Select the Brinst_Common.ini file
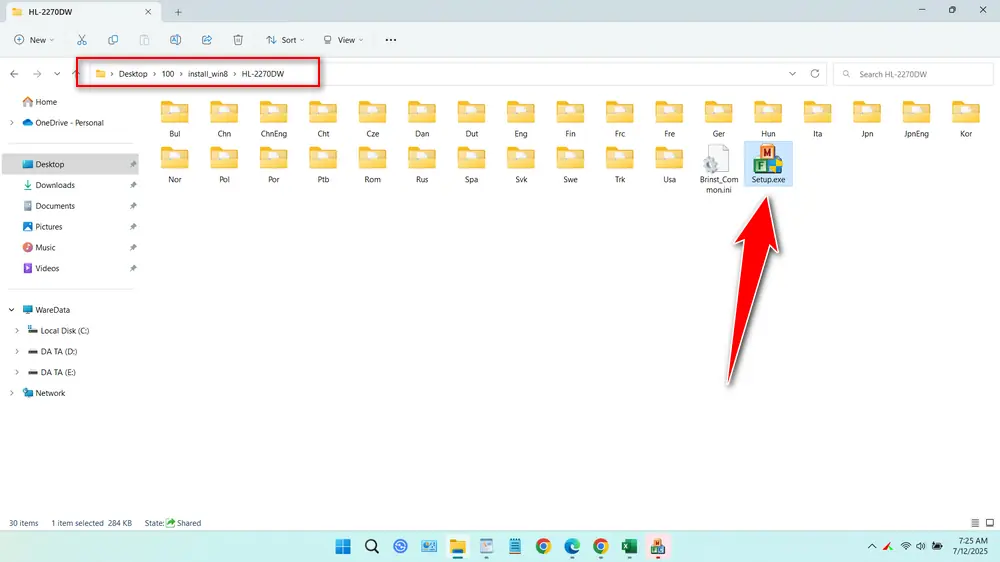 click(x=716, y=168)
